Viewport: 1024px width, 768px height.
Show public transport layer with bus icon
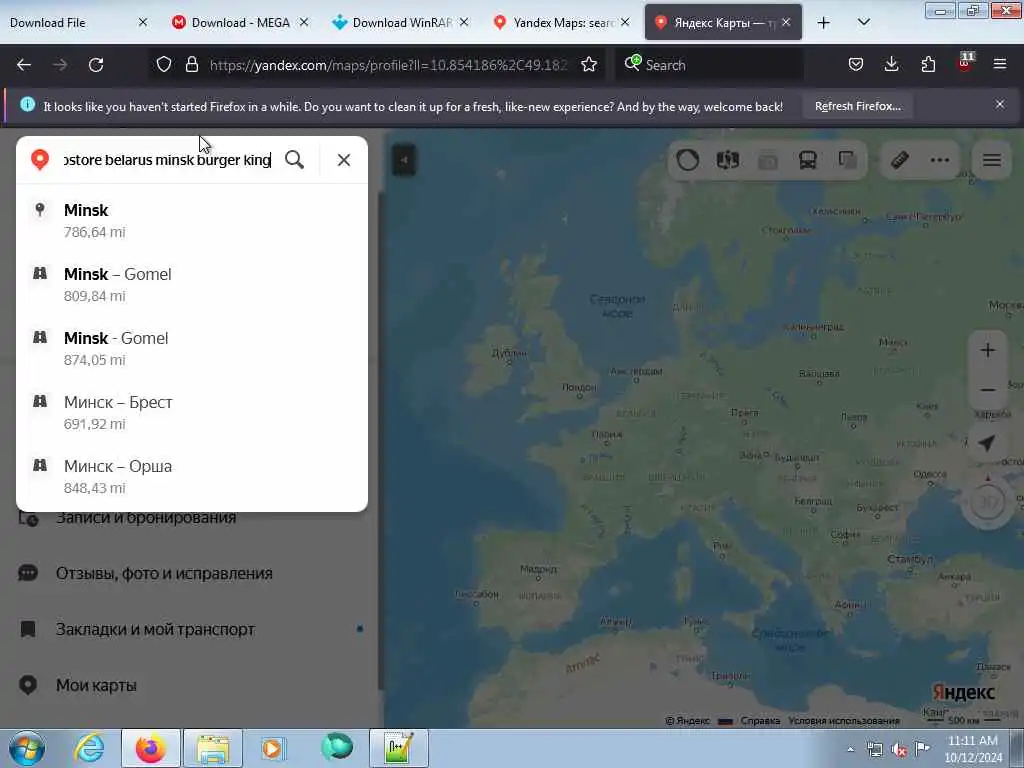point(808,160)
